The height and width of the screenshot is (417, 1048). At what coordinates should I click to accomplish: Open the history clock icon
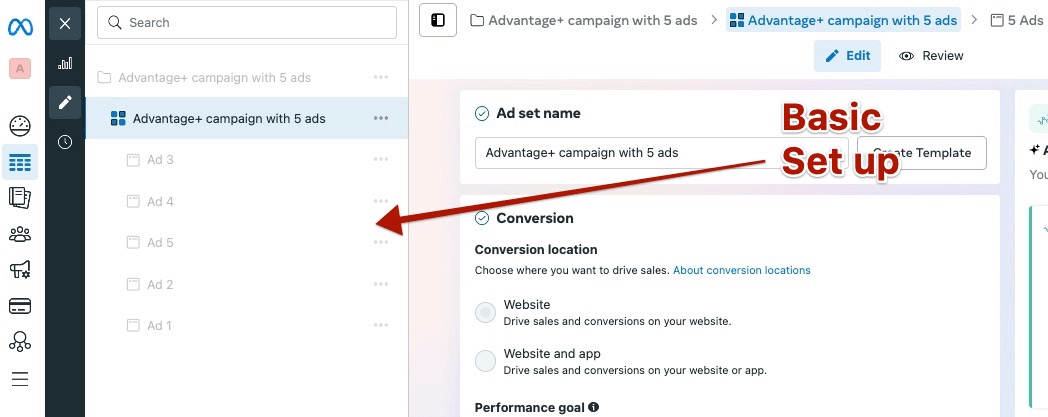[x=65, y=142]
